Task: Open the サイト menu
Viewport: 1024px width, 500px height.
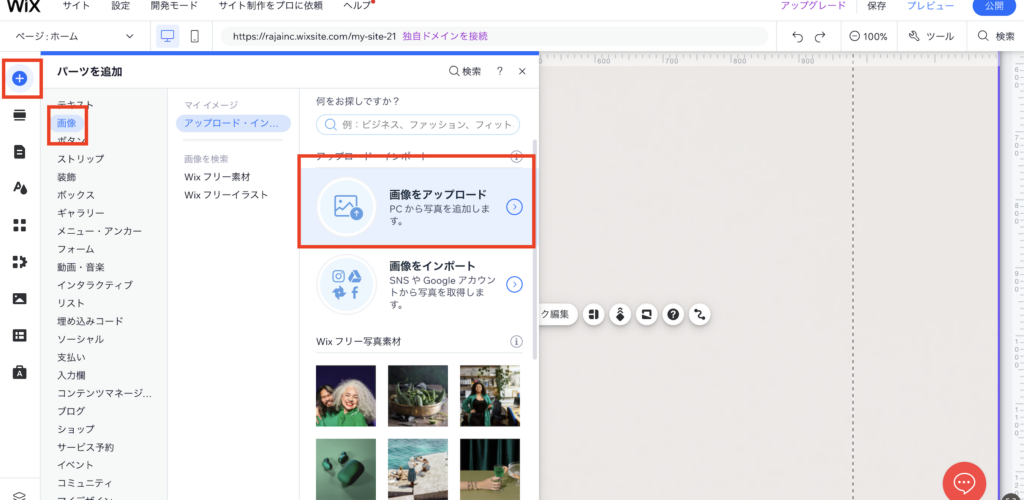Action: [x=76, y=6]
